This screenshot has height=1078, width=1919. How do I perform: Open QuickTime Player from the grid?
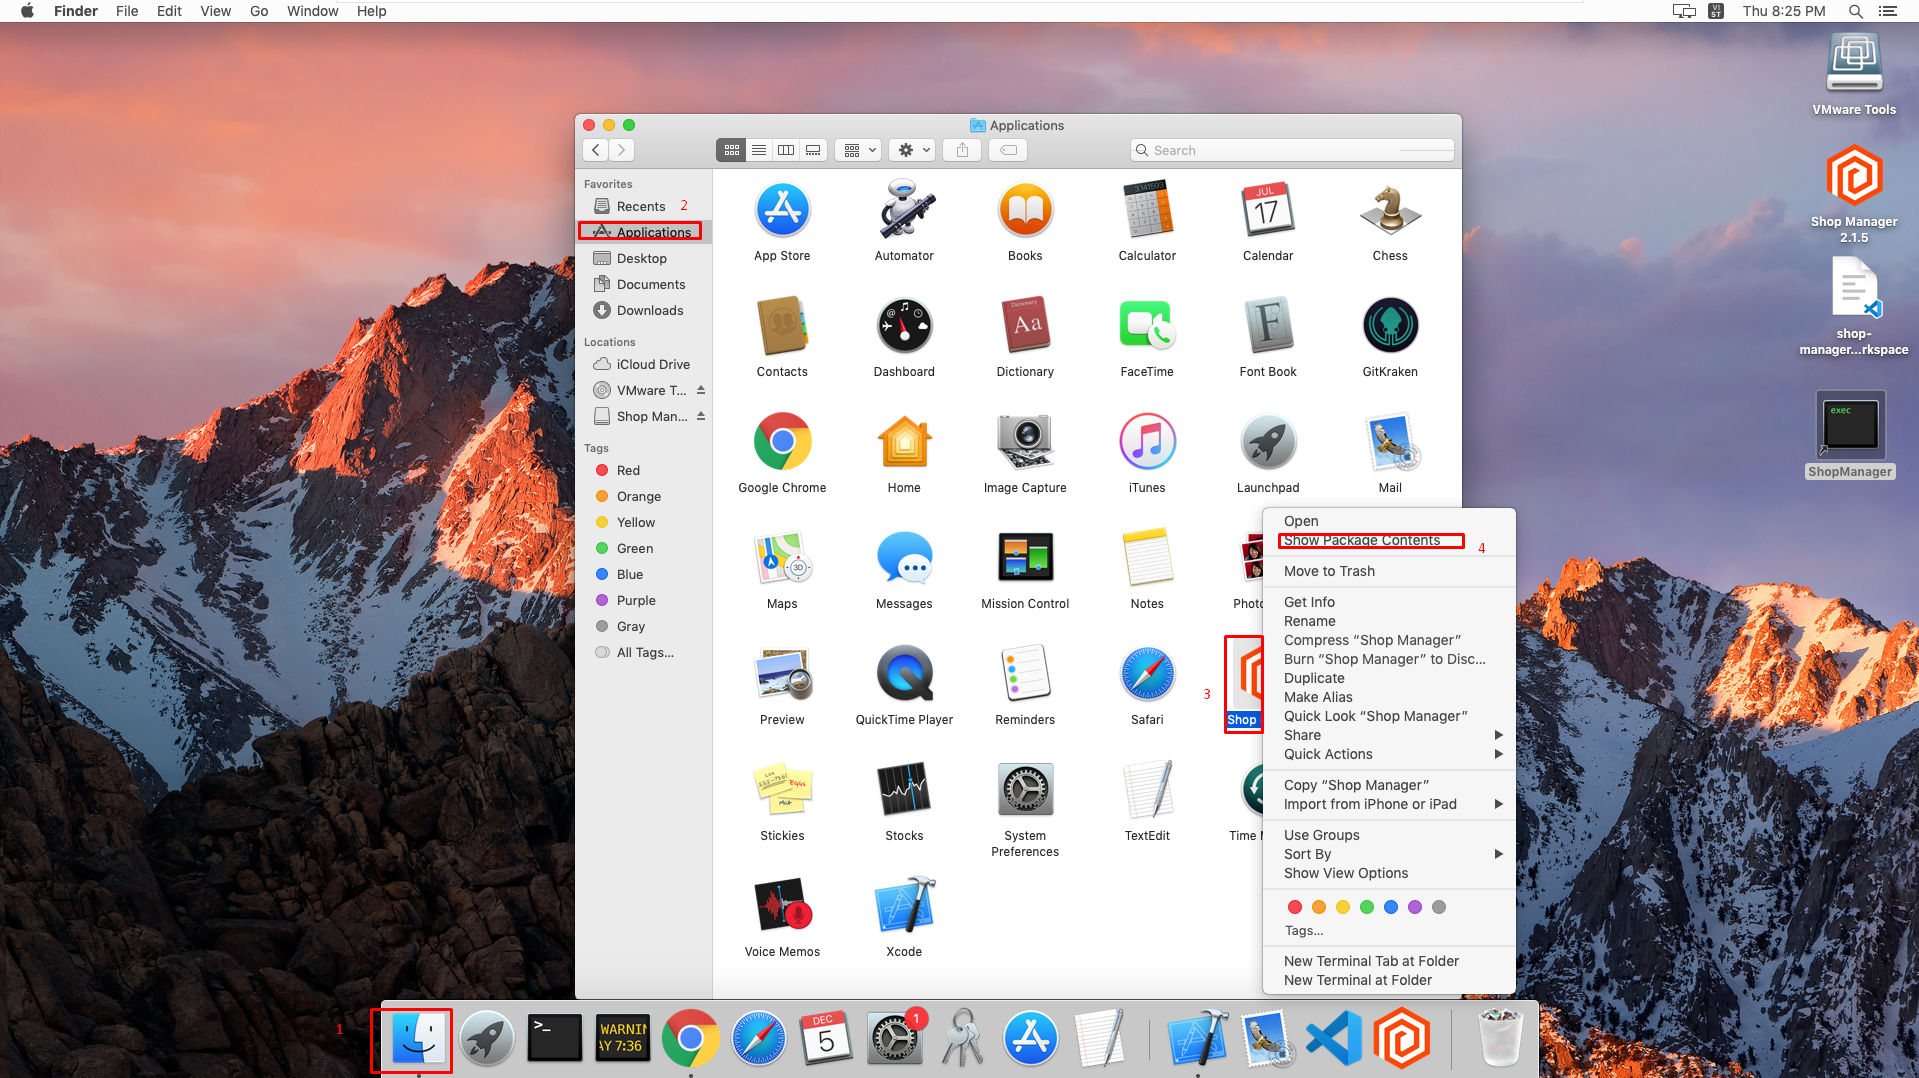[x=904, y=674]
